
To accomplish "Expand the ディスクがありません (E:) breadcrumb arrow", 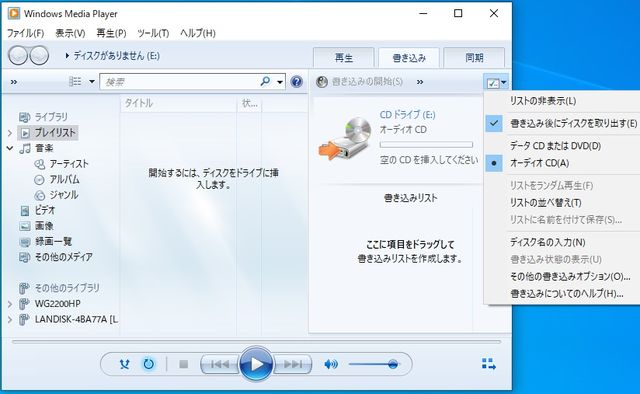I will click(x=67, y=56).
